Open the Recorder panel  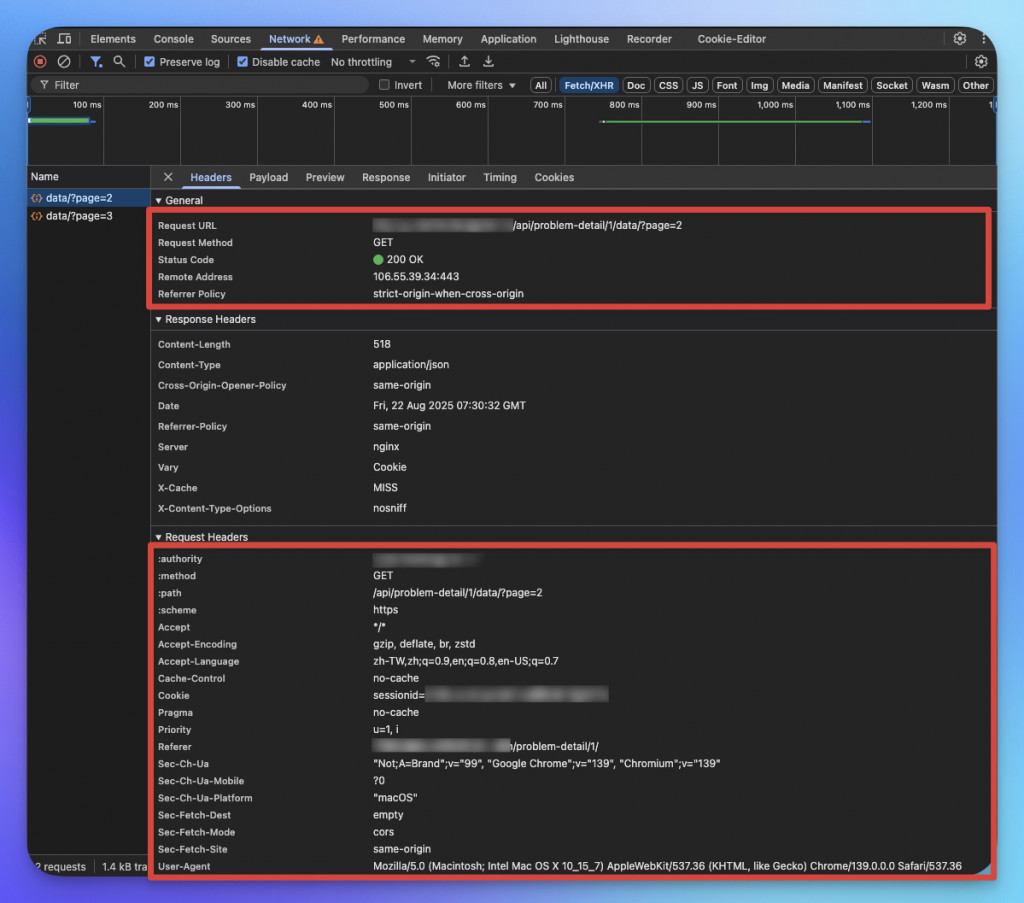[649, 39]
